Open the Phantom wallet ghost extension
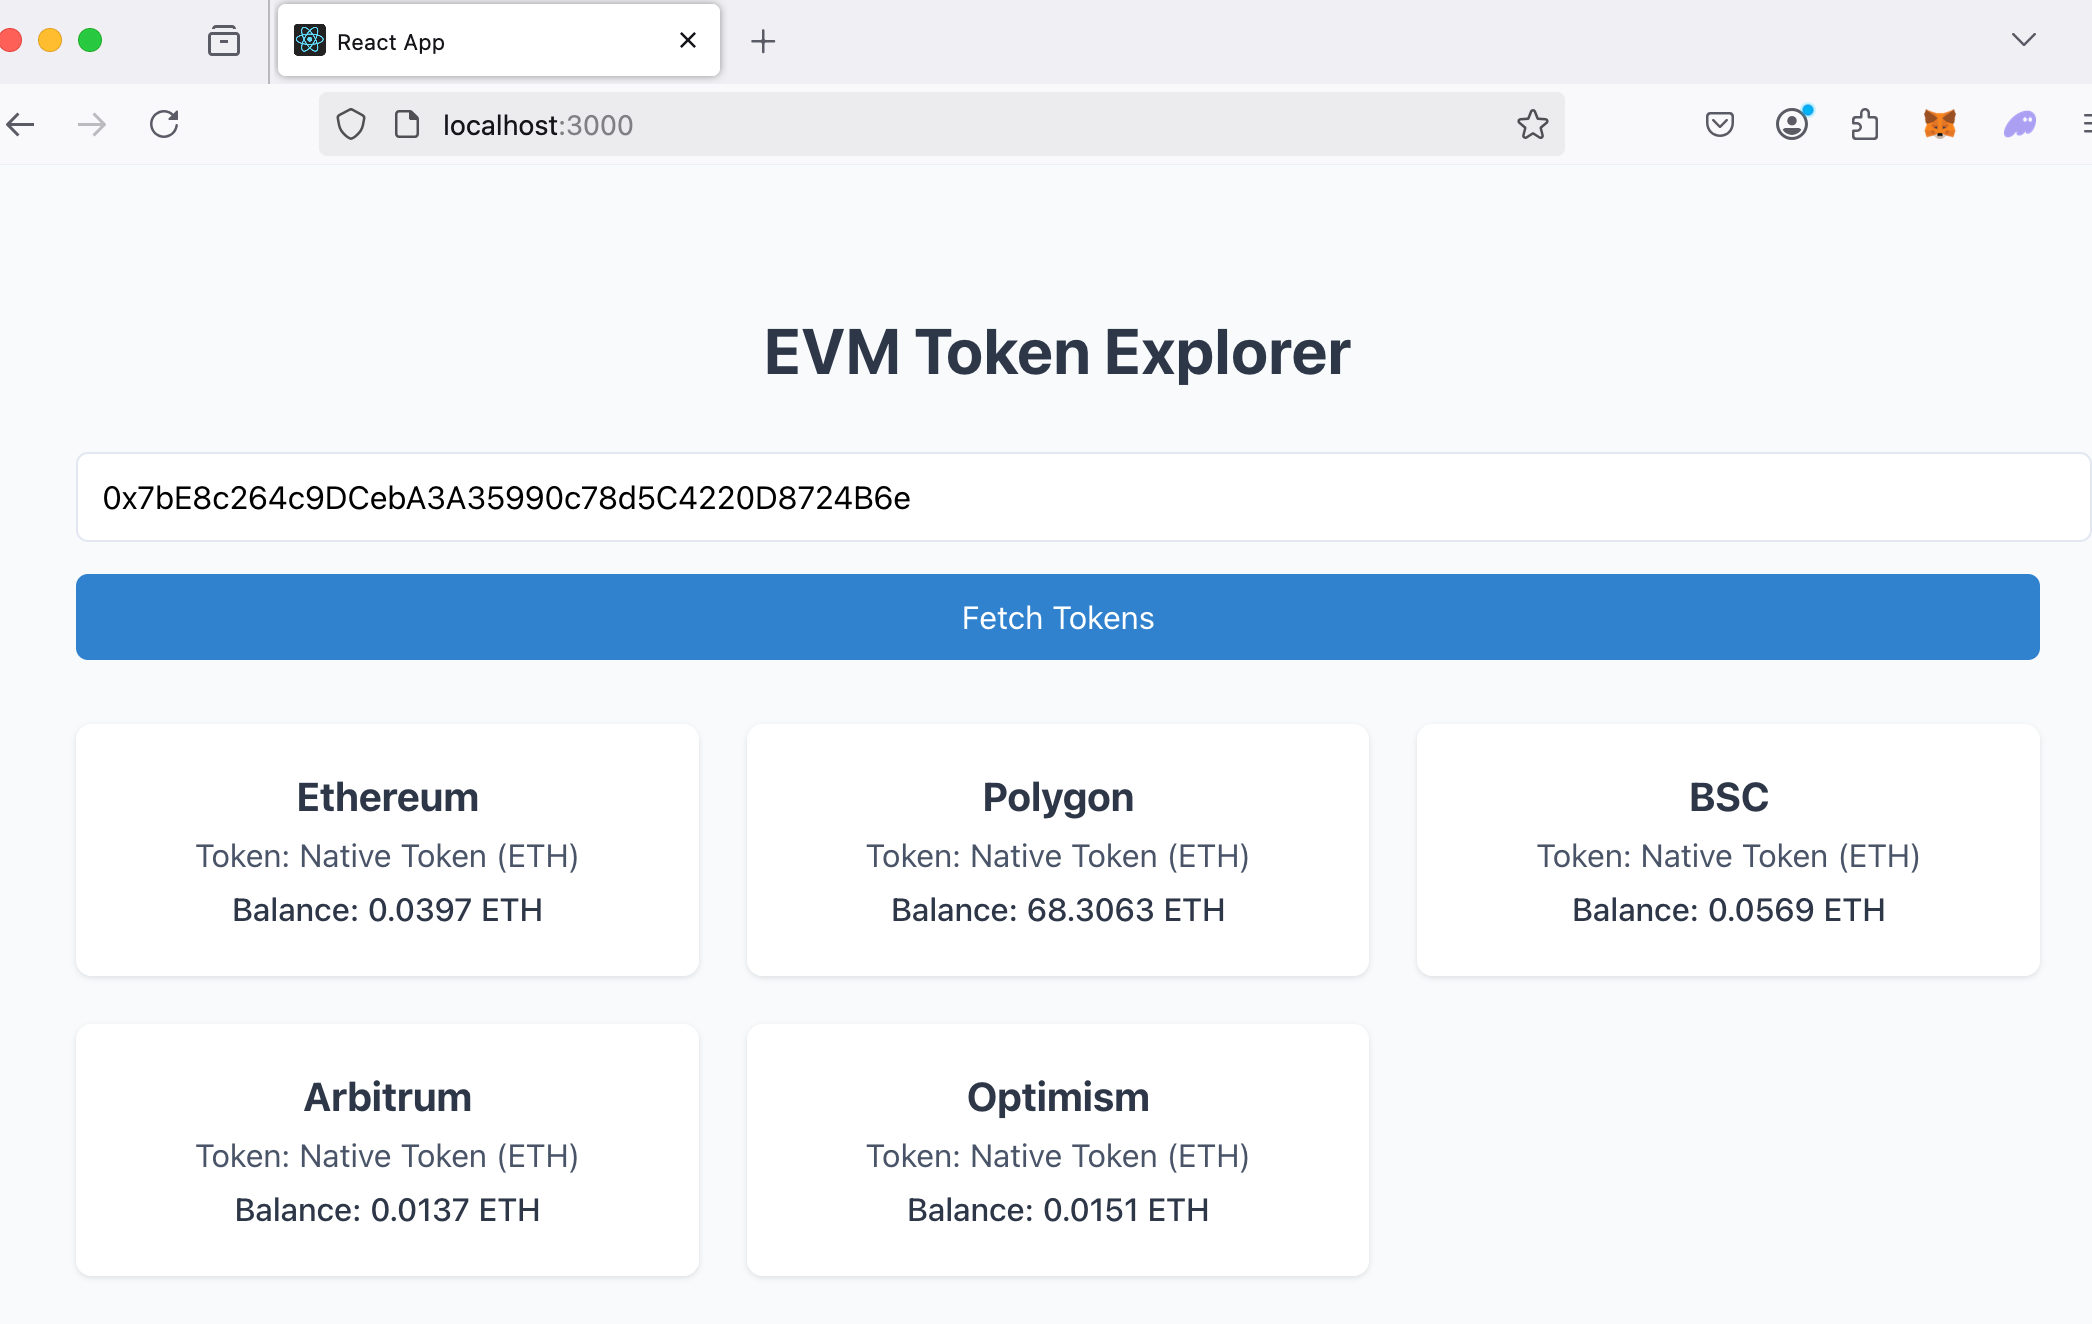The height and width of the screenshot is (1324, 2092). click(x=2020, y=124)
